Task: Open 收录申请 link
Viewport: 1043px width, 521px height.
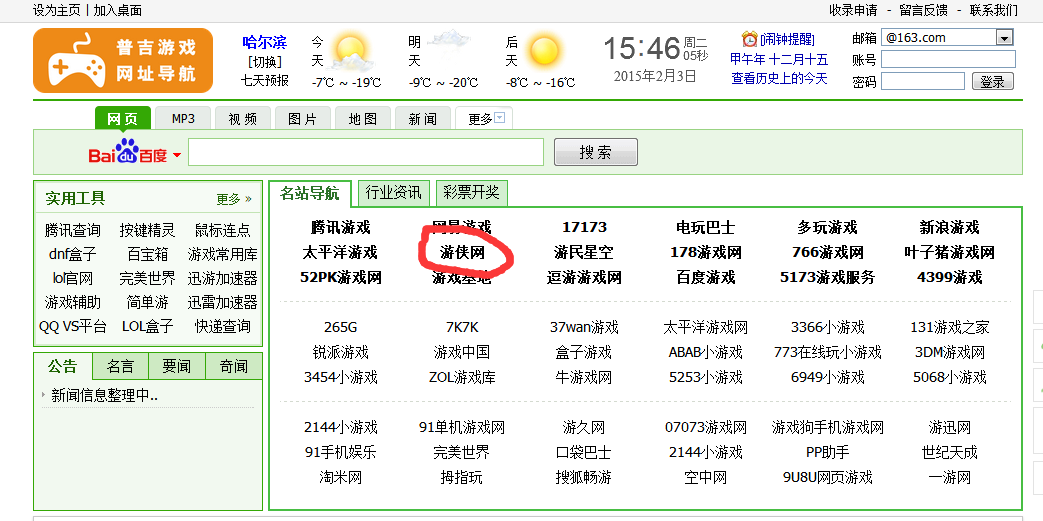Action: pyautogui.click(x=853, y=10)
